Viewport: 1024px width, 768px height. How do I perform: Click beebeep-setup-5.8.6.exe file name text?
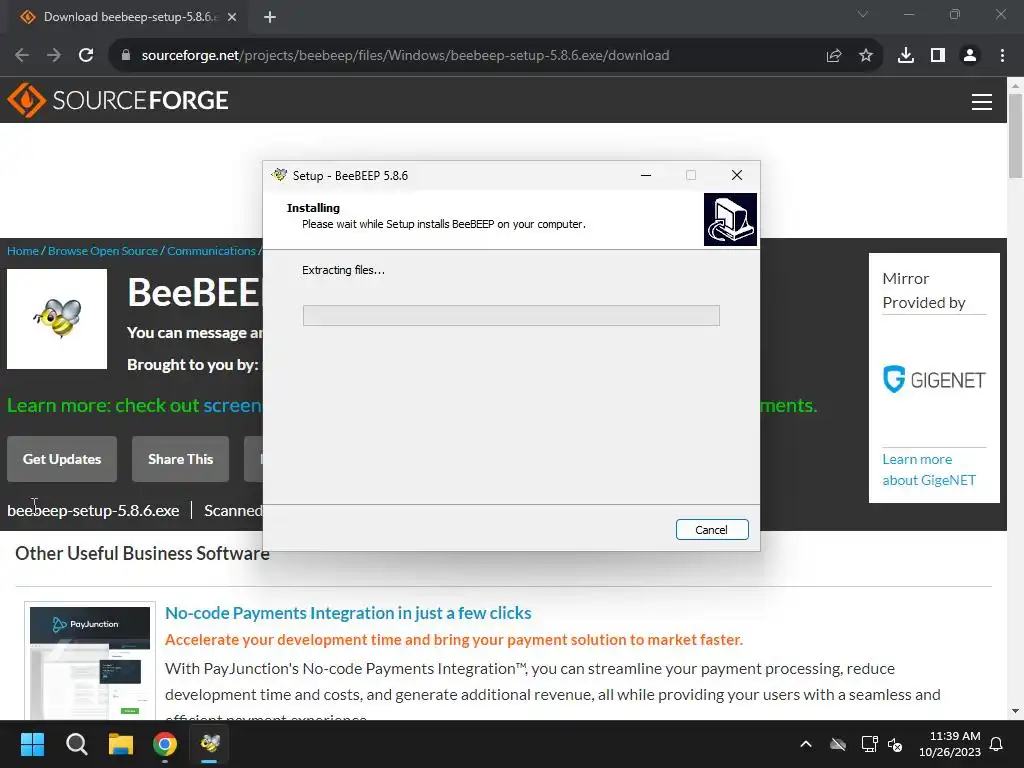[93, 511]
